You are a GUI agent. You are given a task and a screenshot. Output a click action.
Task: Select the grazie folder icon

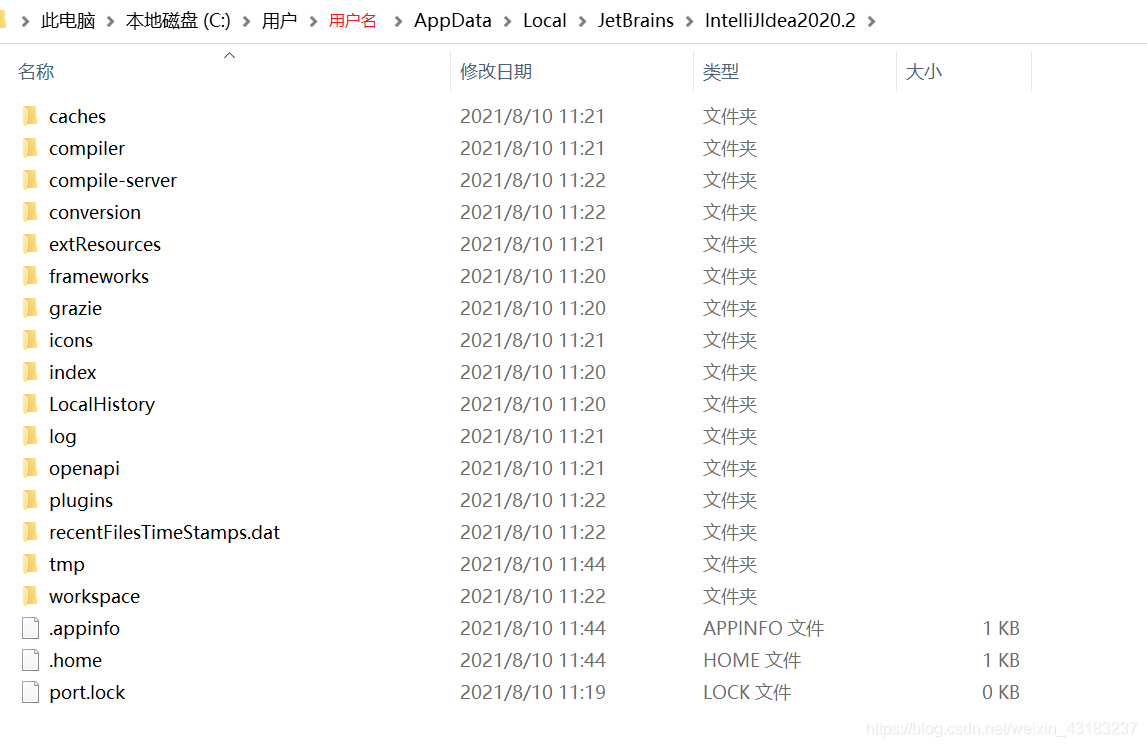click(30, 308)
